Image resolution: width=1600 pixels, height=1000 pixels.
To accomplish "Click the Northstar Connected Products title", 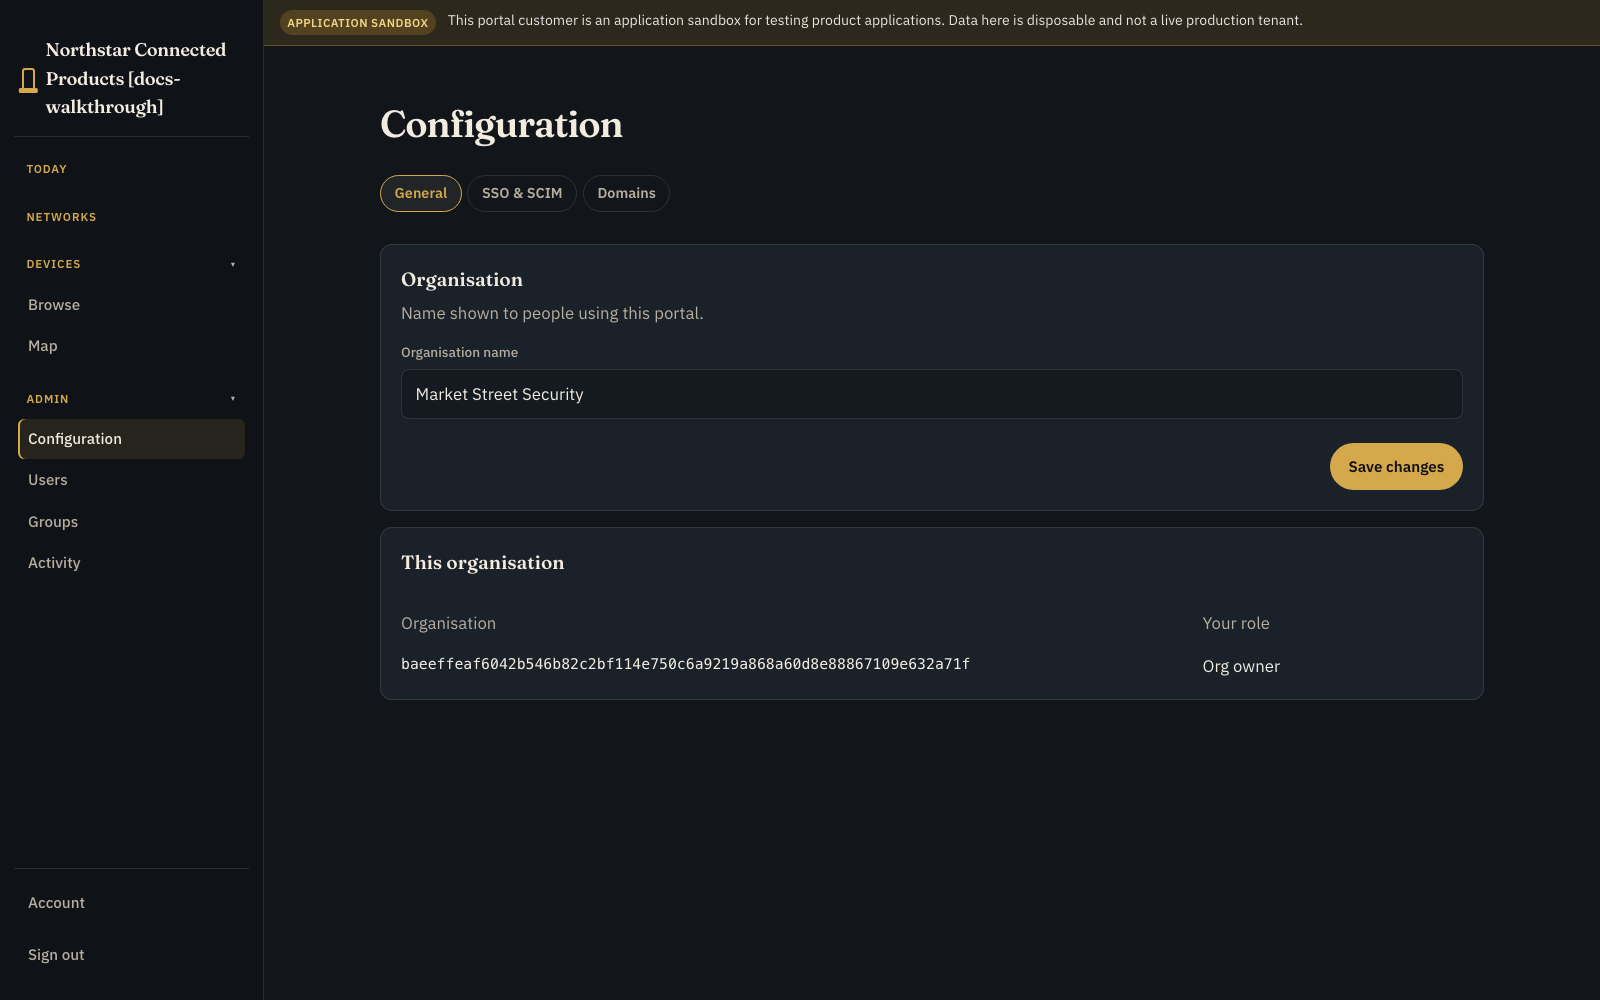I will point(136,78).
